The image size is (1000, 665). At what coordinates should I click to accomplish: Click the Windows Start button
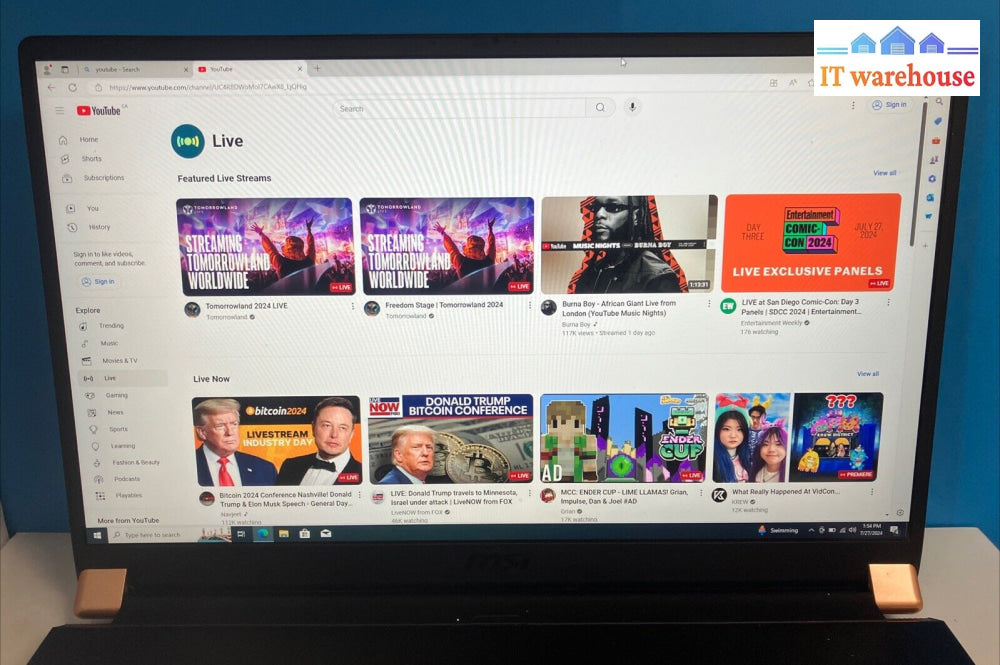pyautogui.click(x=97, y=535)
